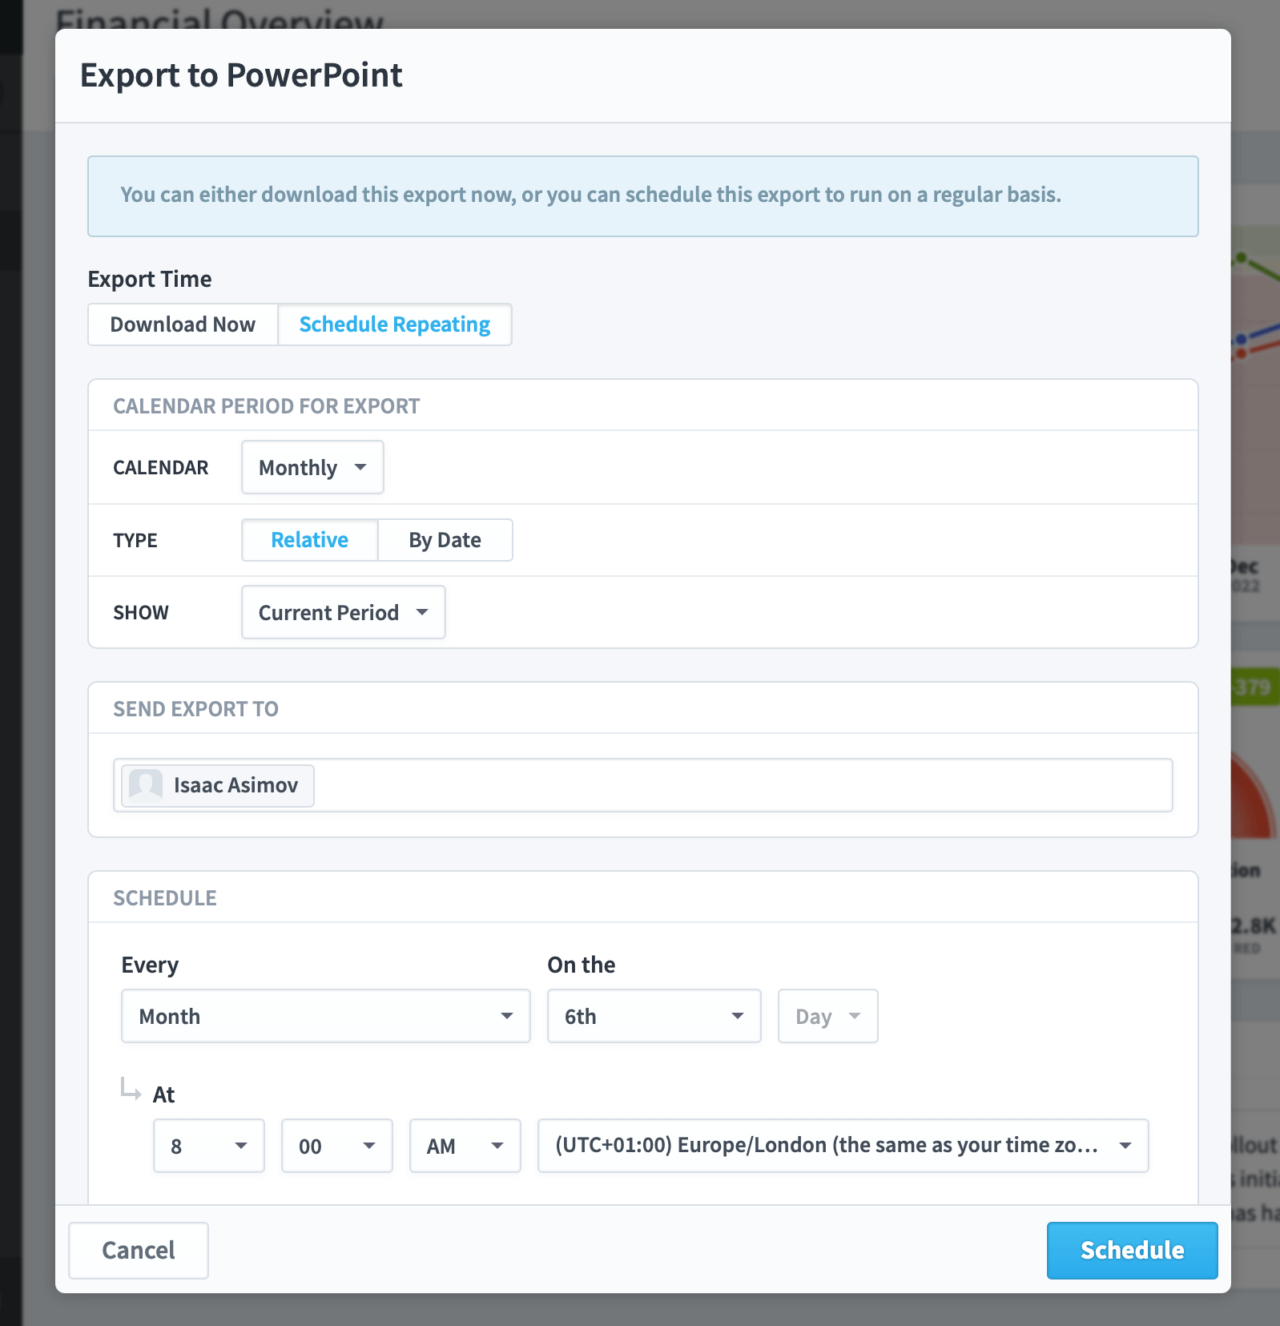Viewport: 1280px width, 1326px height.
Task: Select the Relative period type
Action: click(309, 540)
